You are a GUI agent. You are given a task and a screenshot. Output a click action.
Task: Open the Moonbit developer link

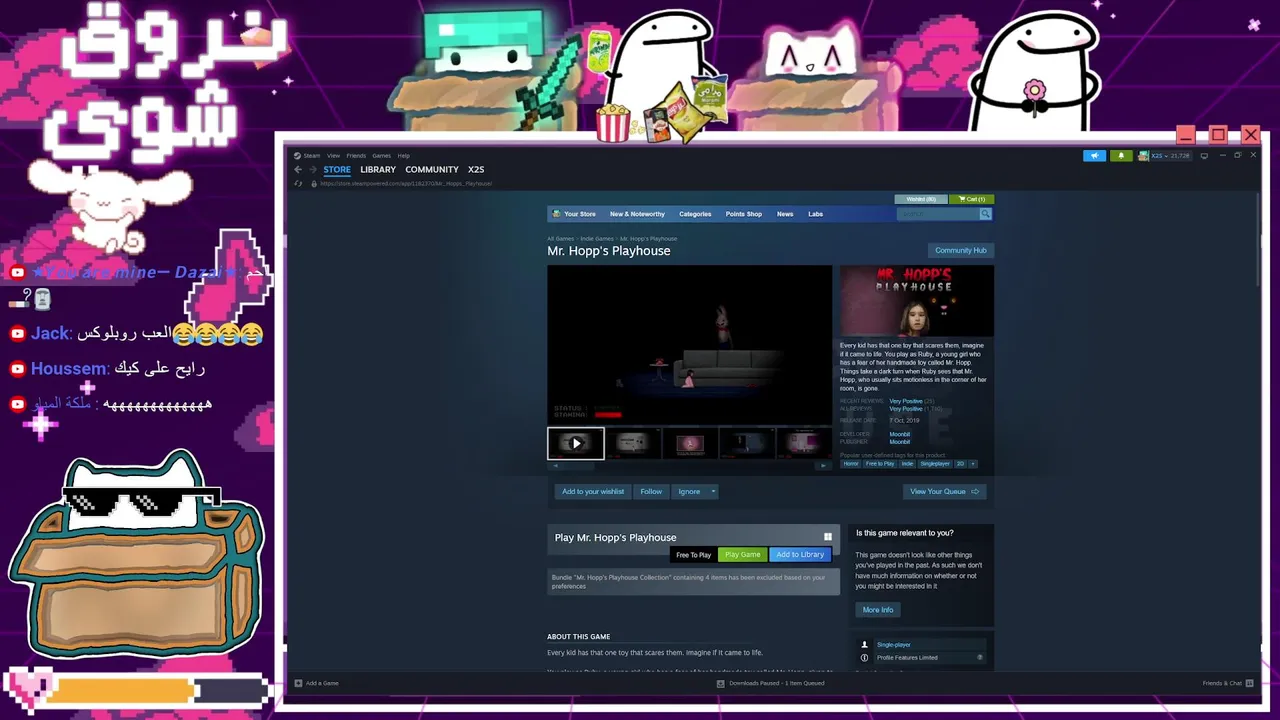tap(900, 434)
